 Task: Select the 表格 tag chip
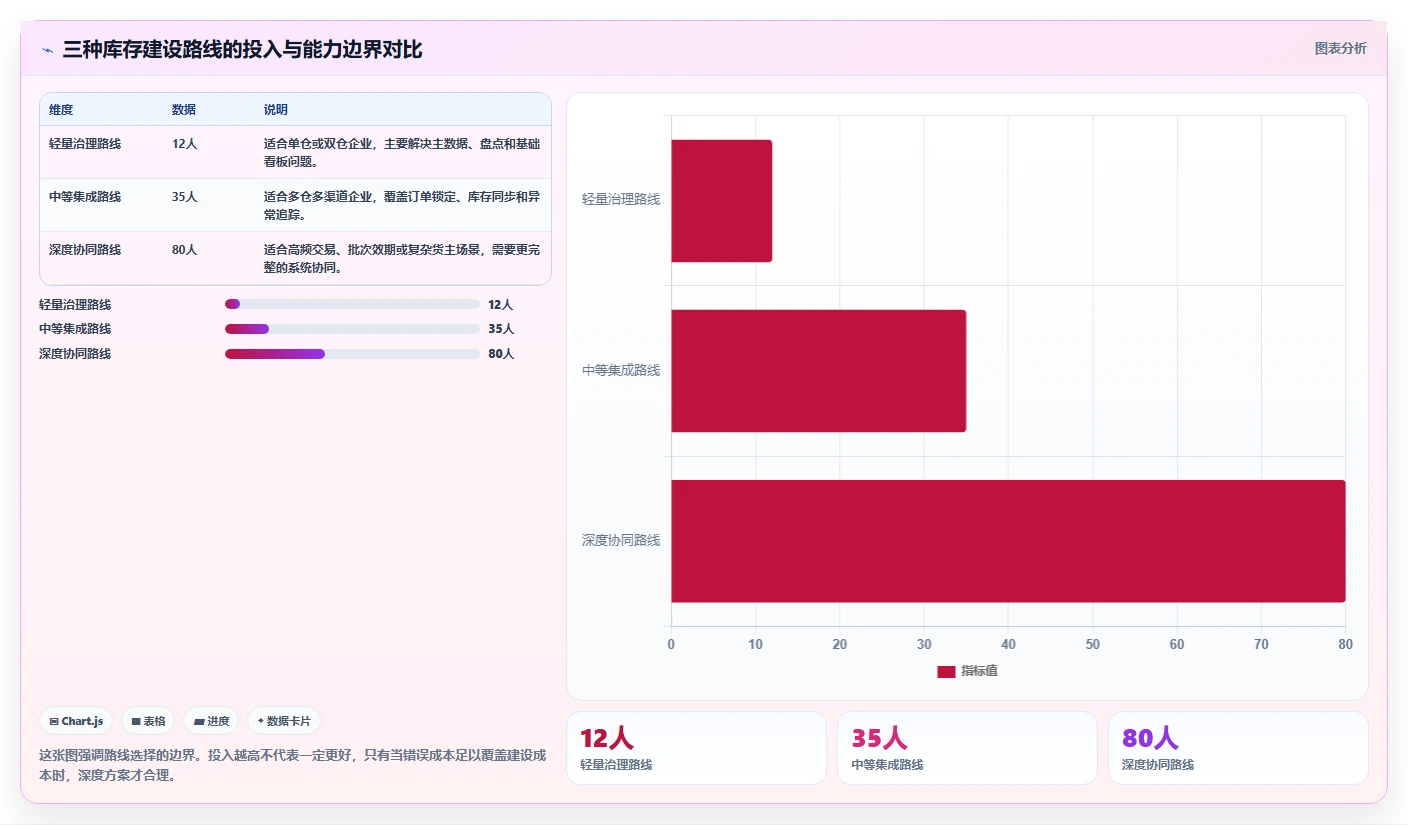pyautogui.click(x=148, y=721)
